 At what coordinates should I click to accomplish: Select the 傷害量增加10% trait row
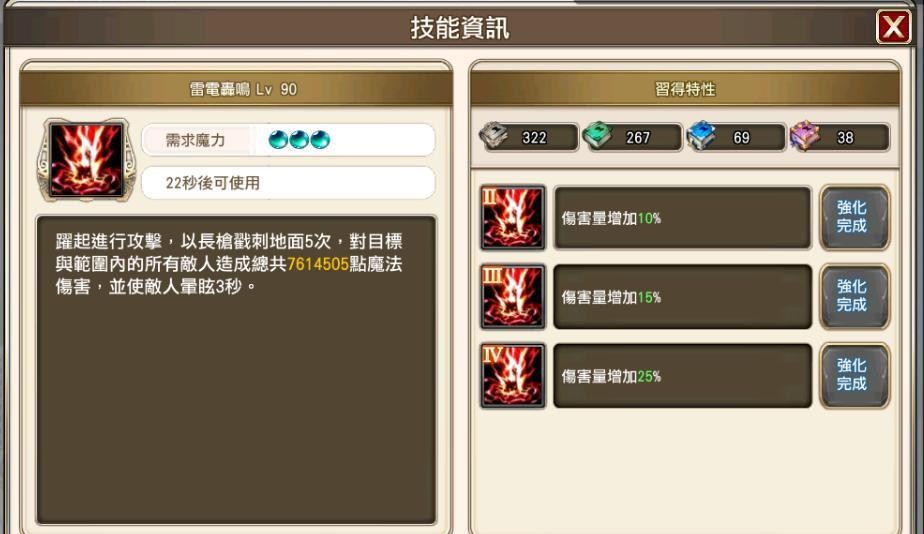(x=682, y=217)
